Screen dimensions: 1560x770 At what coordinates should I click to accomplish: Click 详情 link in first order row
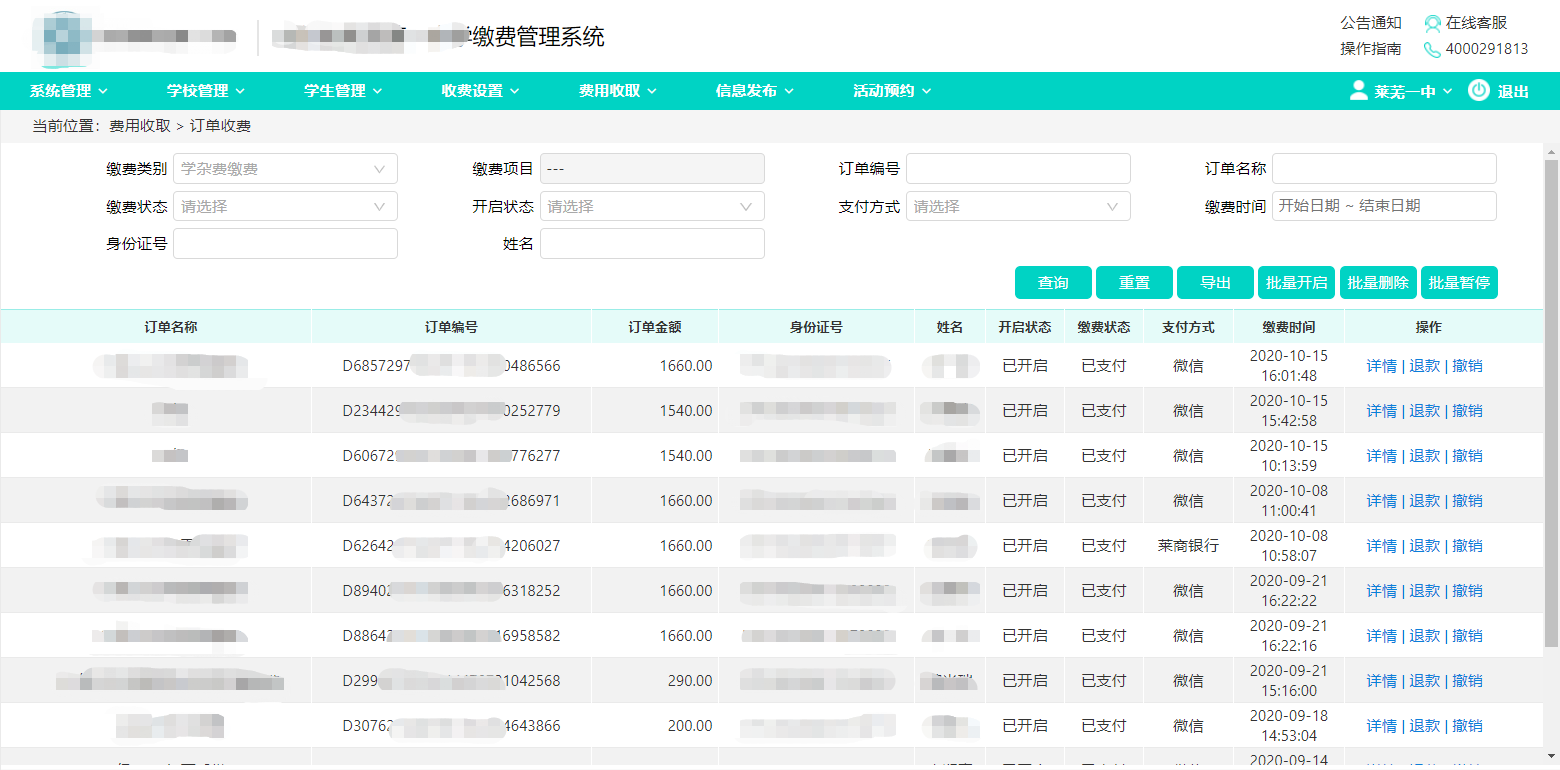pyautogui.click(x=1381, y=366)
